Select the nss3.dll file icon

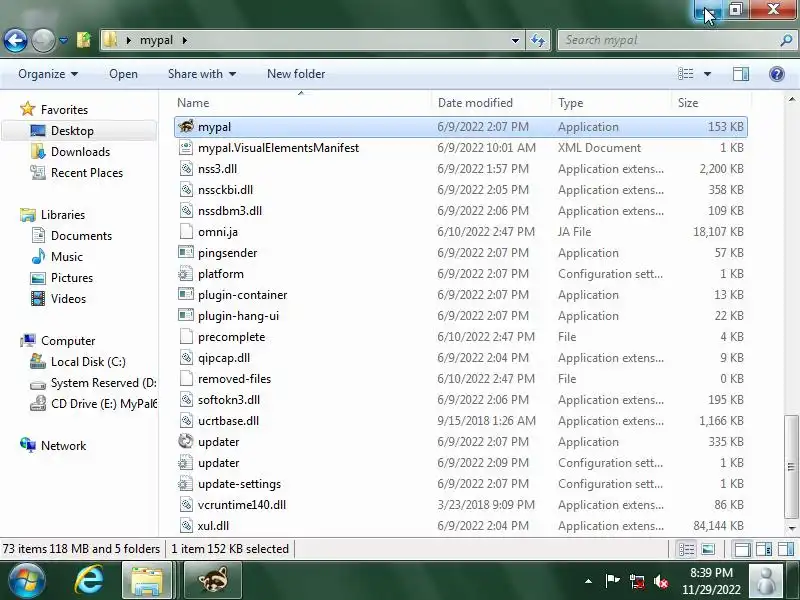coord(186,168)
